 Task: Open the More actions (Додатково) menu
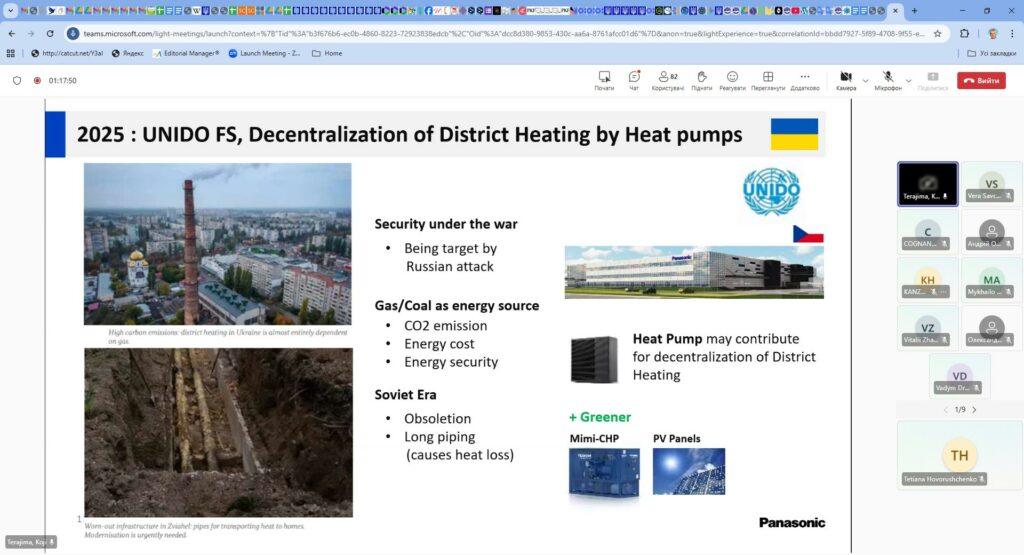point(804,80)
